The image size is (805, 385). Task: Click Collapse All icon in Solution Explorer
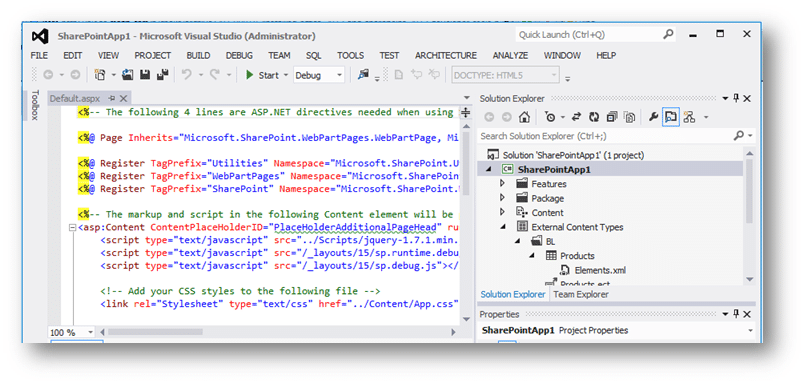(611, 118)
